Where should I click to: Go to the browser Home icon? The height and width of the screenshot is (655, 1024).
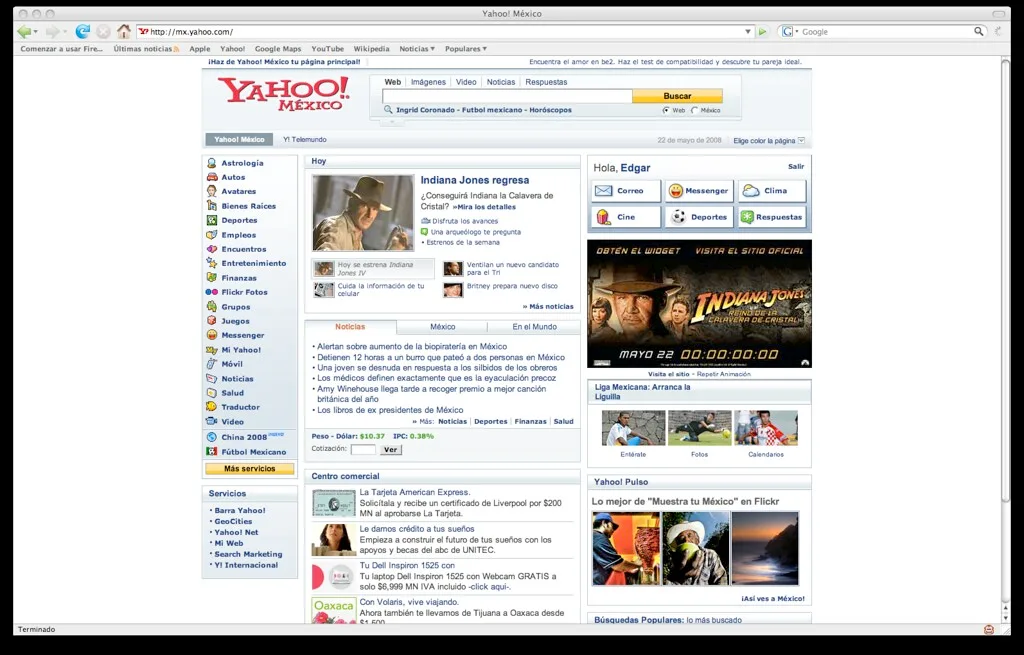coord(124,32)
